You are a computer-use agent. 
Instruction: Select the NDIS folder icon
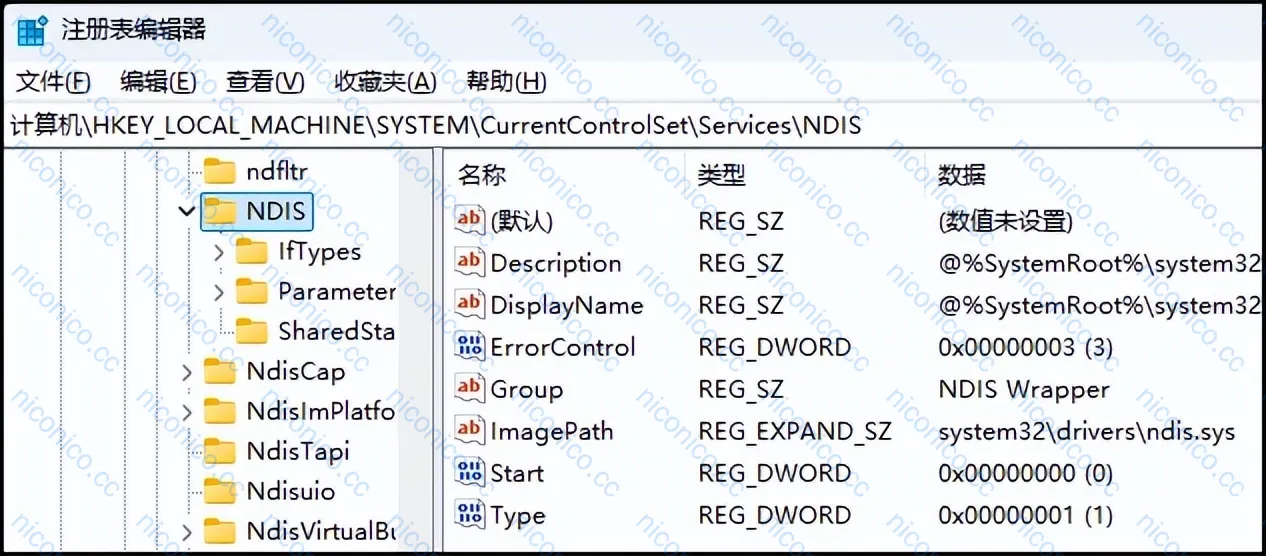(220, 211)
